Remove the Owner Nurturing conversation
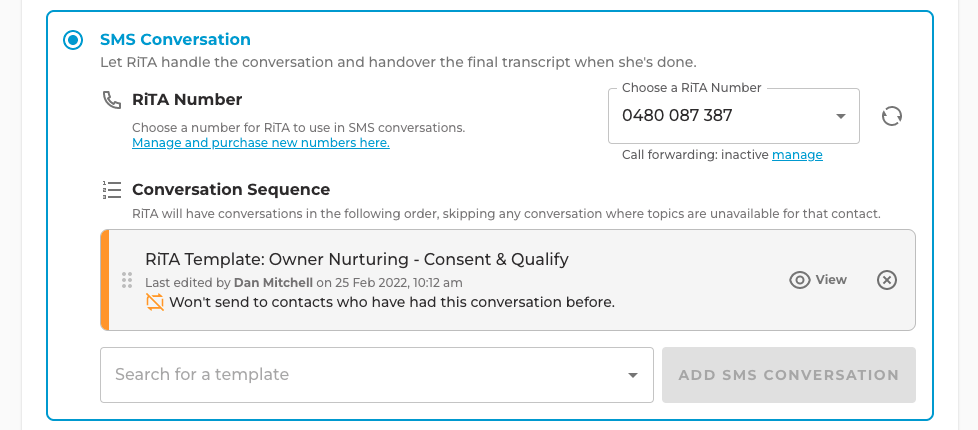Viewport: 978px width, 430px height. coord(886,280)
